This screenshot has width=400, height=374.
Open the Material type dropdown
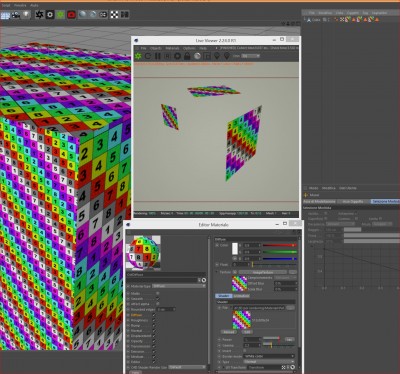(179, 286)
